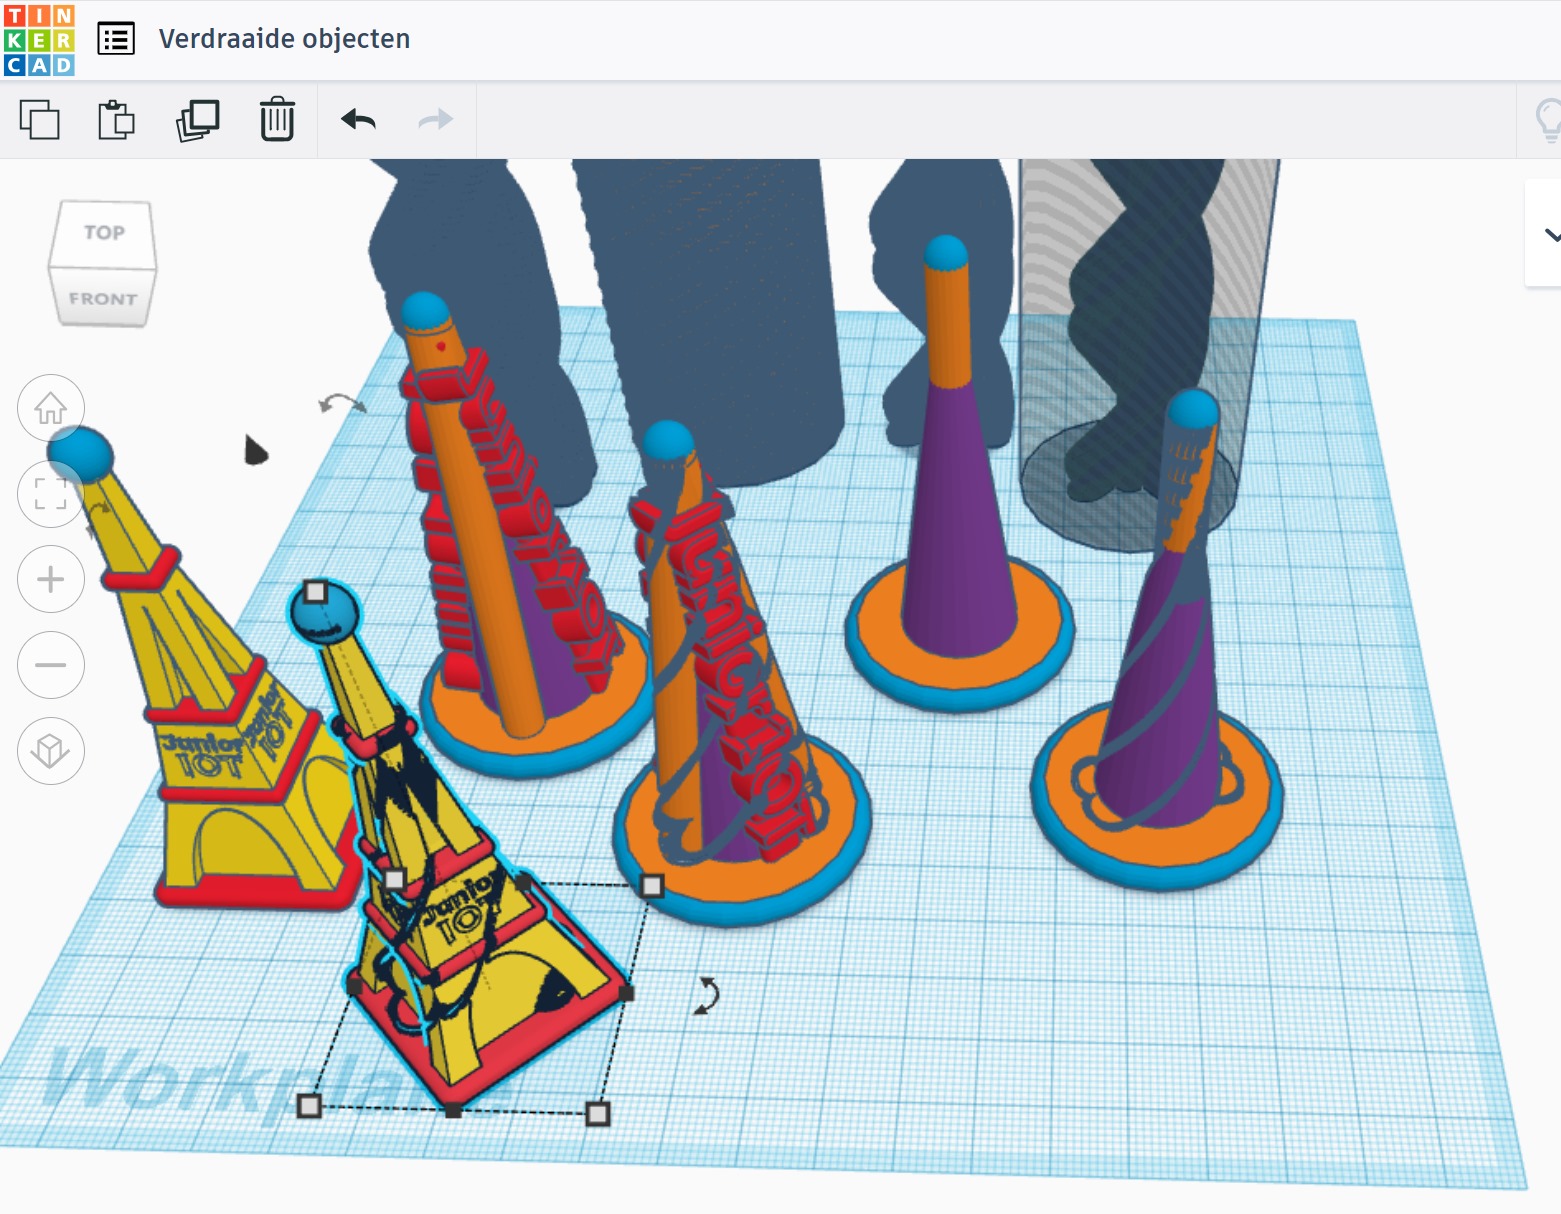Click the Paste icon

(x=115, y=119)
